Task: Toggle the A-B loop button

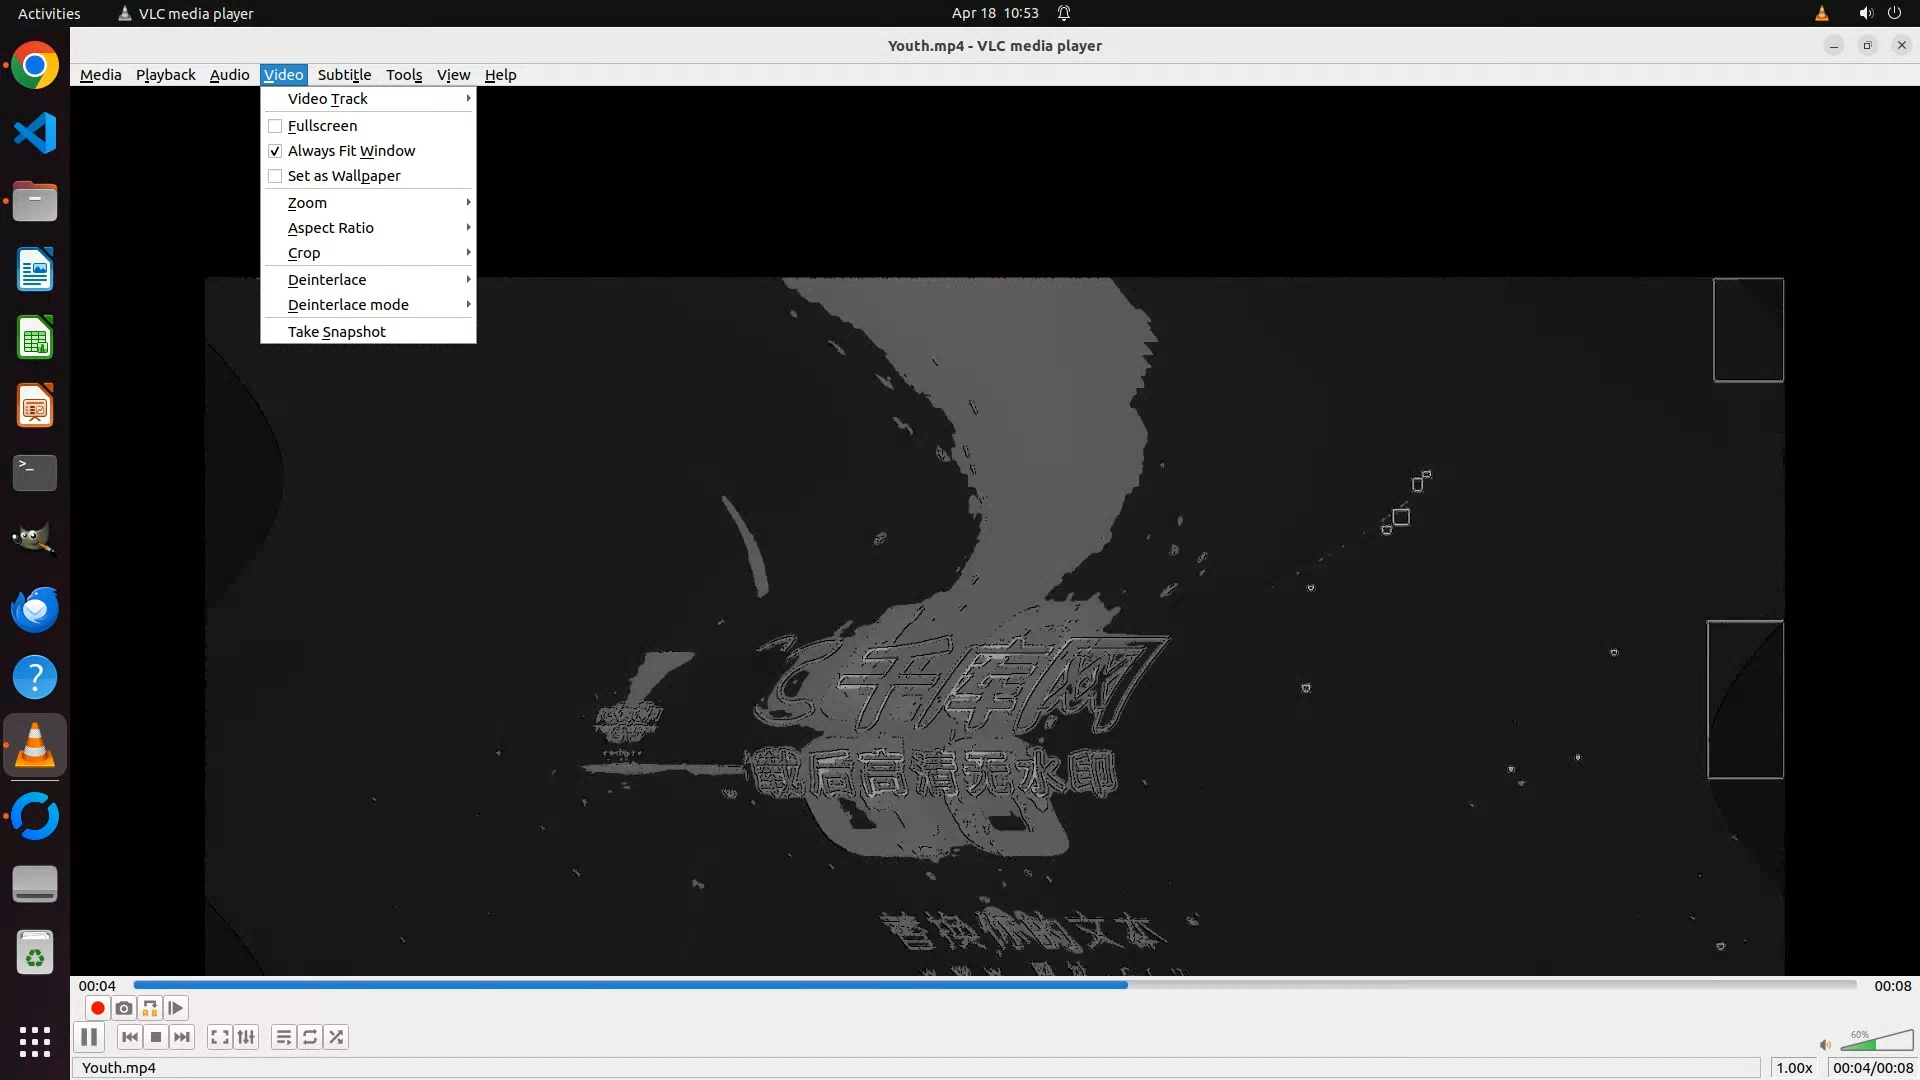Action: click(x=150, y=1008)
